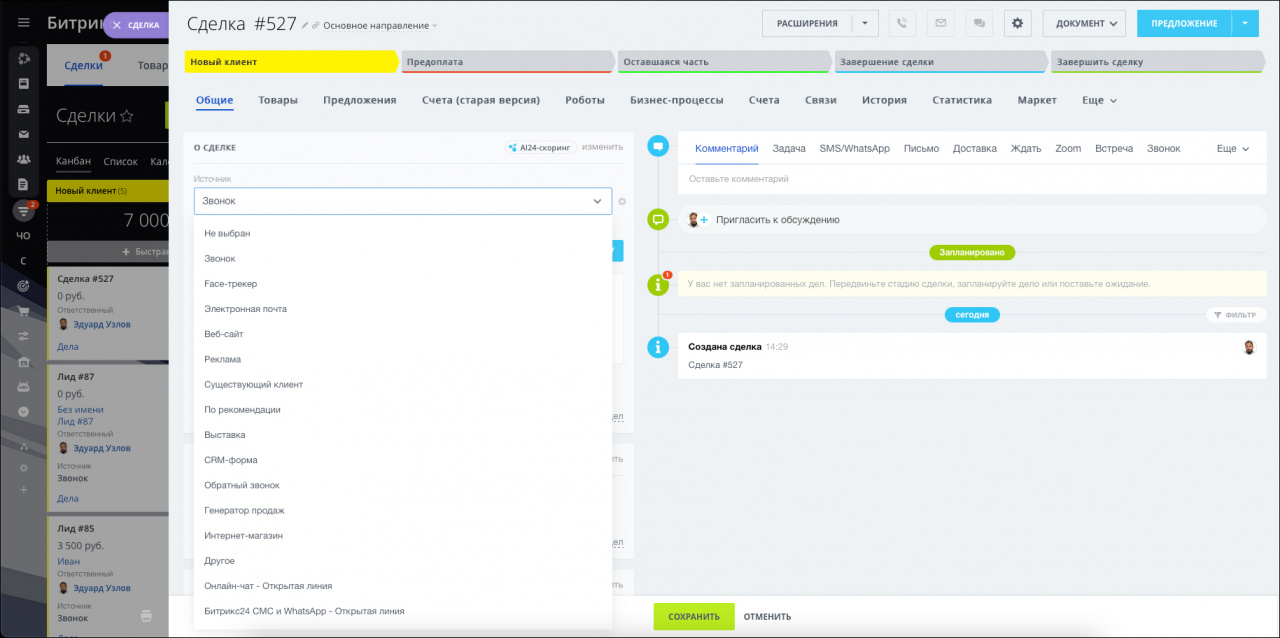Set stage to Завершение сделки
Image resolution: width=1280 pixels, height=638 pixels.
coord(940,61)
